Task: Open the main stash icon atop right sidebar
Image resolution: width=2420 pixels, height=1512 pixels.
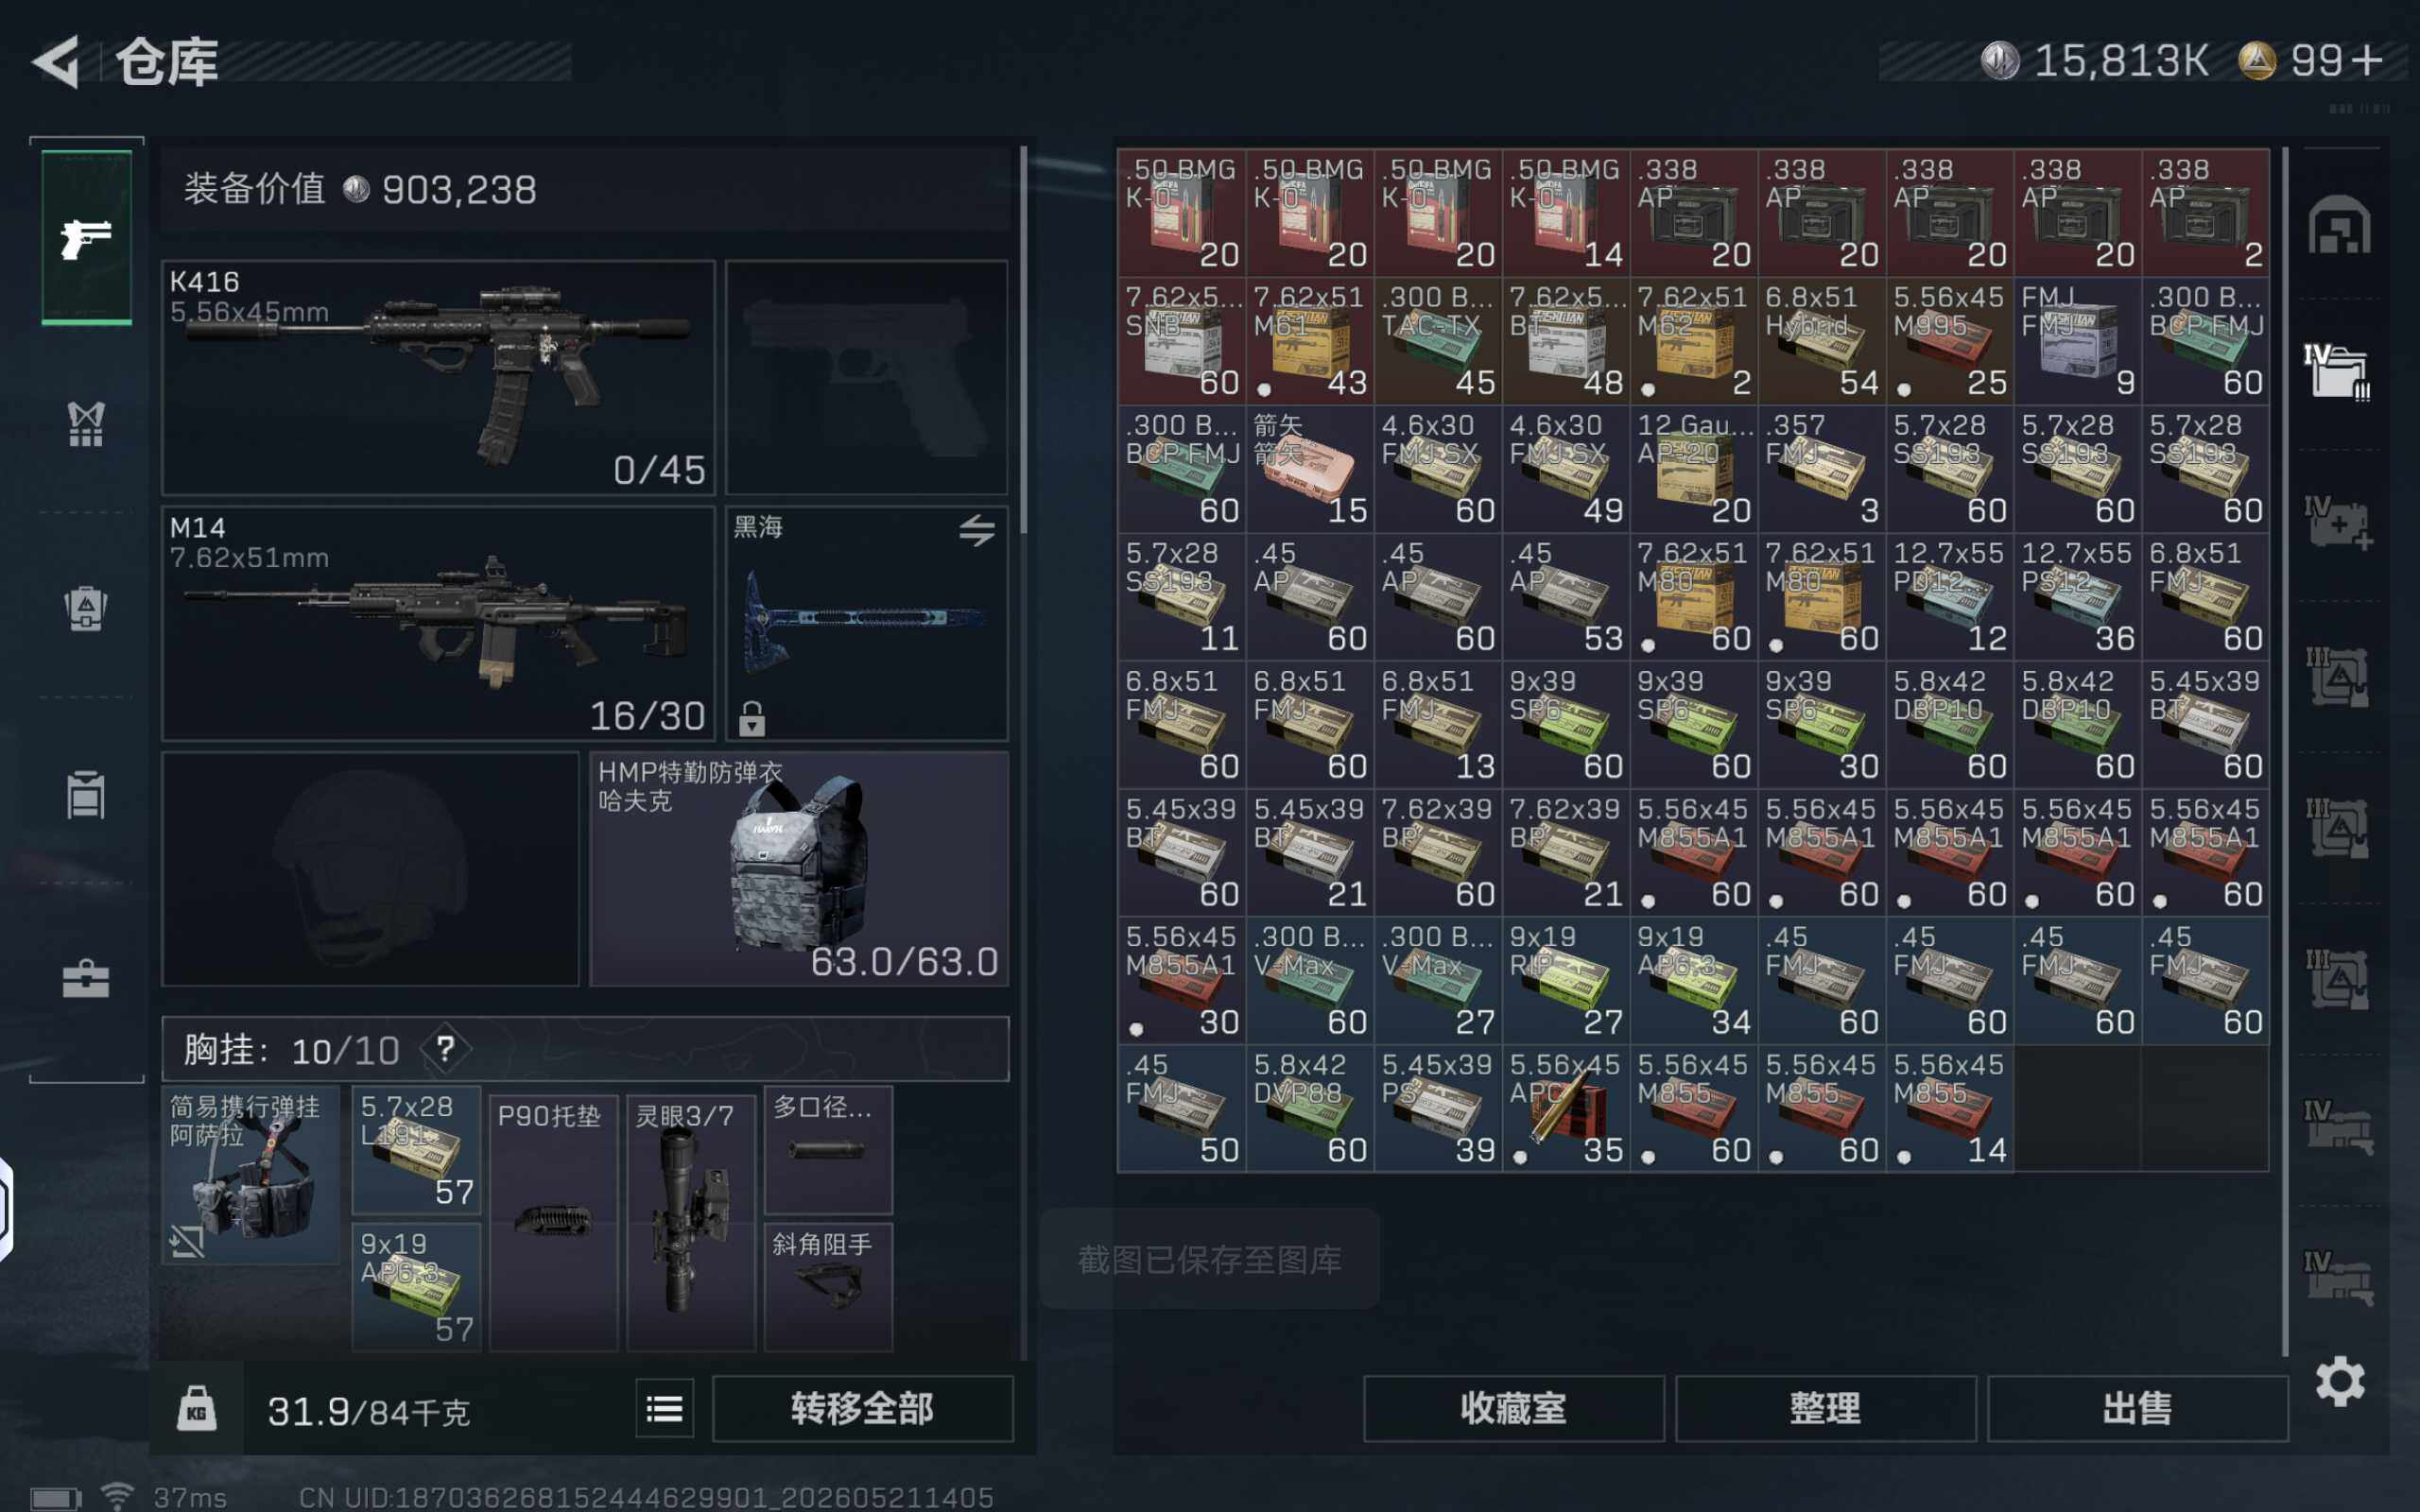Action: (2339, 225)
